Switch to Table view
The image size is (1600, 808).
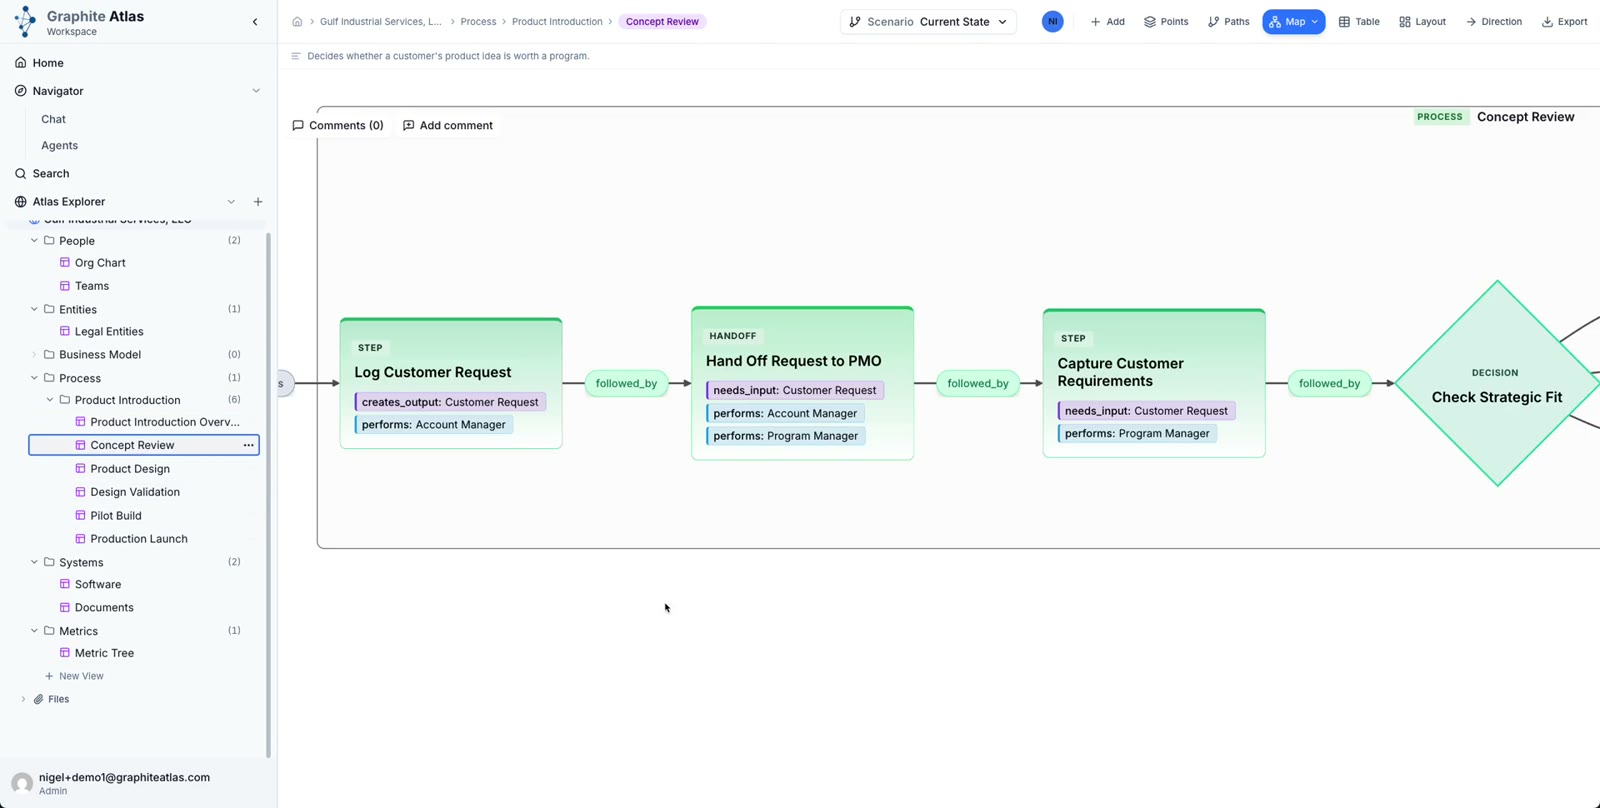click(x=1359, y=22)
